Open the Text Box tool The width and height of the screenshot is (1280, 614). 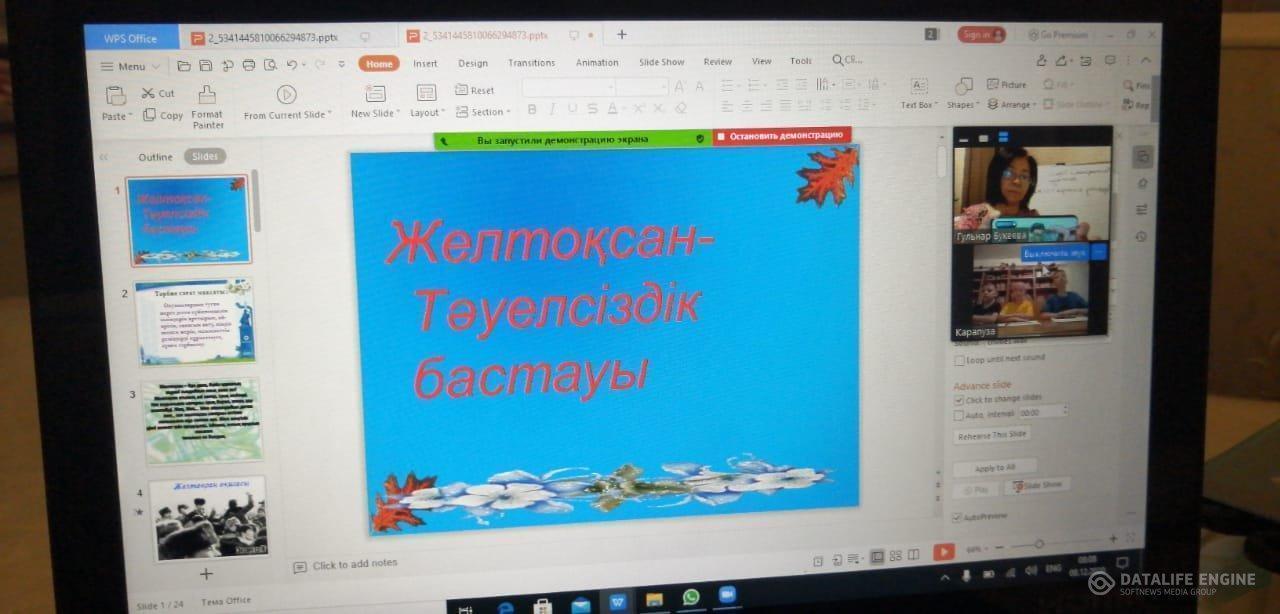point(917,96)
